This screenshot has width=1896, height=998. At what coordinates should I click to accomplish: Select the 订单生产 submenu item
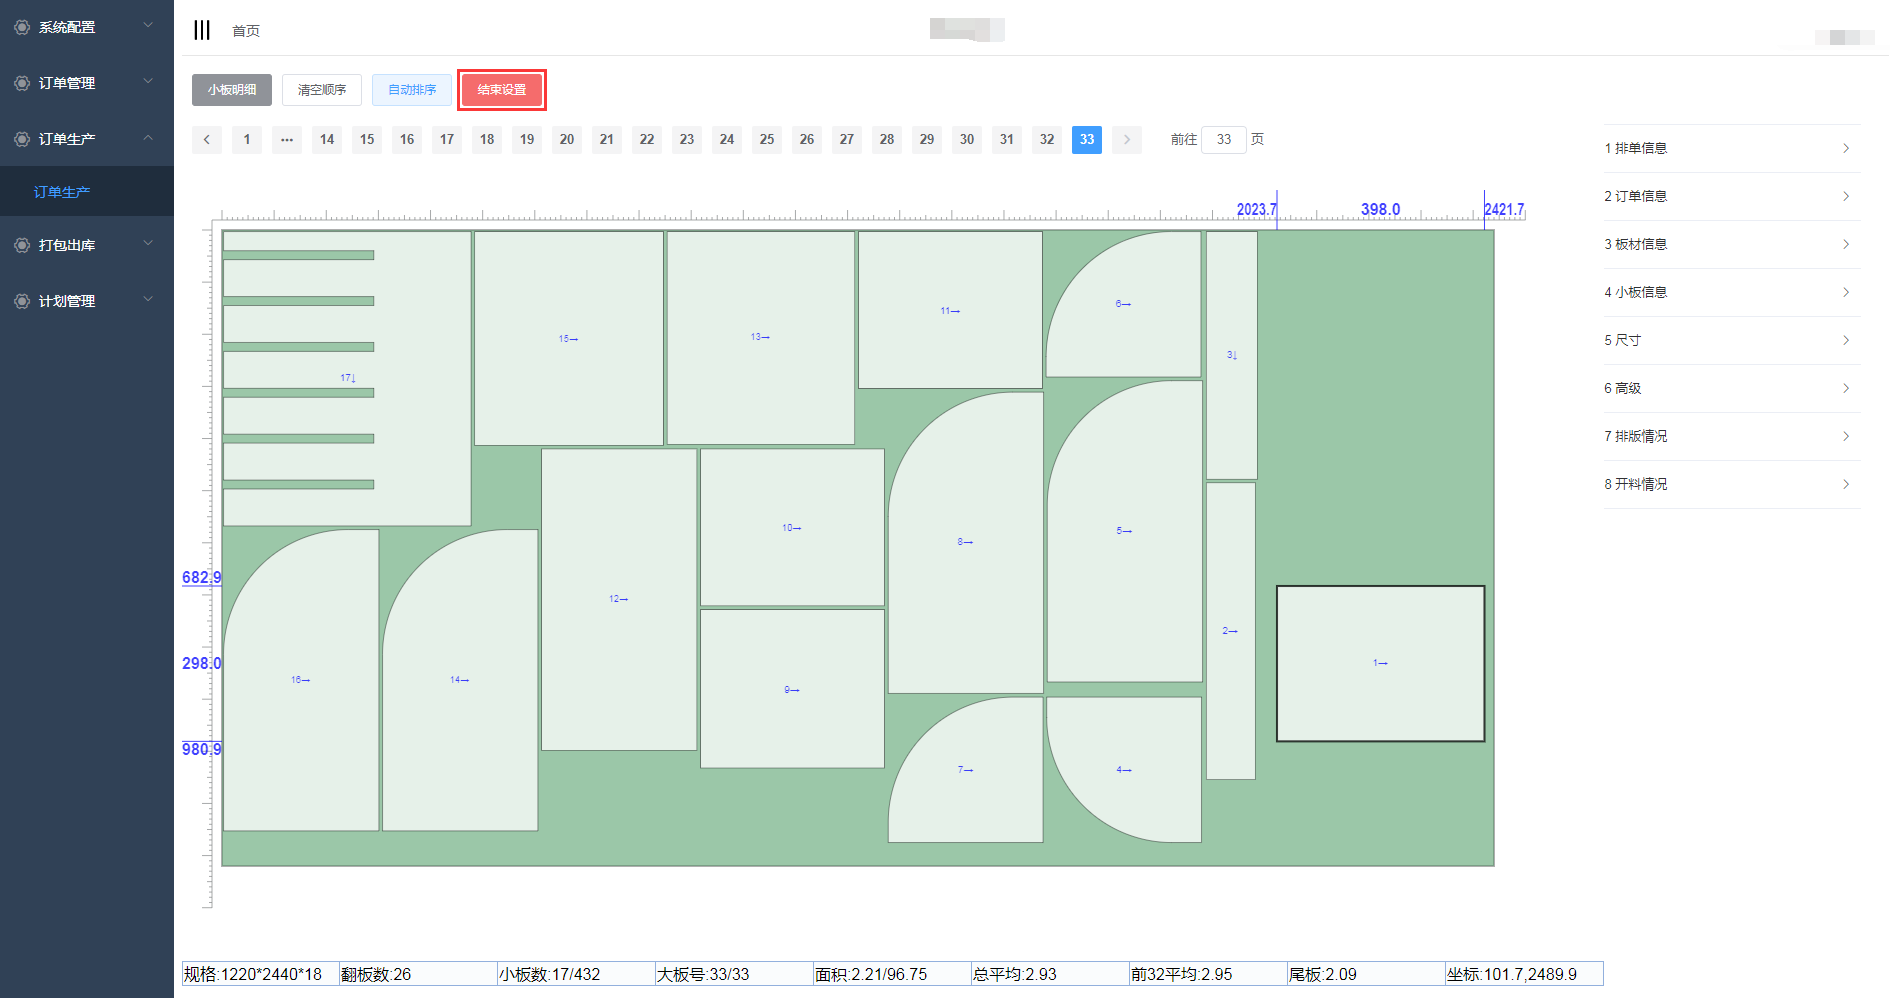(62, 192)
